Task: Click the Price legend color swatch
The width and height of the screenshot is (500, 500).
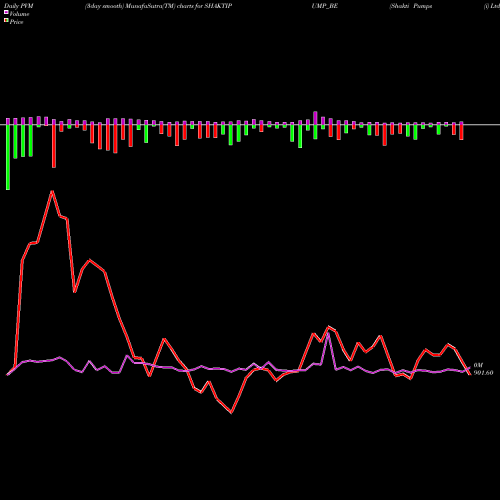Action: click(x=6, y=21)
